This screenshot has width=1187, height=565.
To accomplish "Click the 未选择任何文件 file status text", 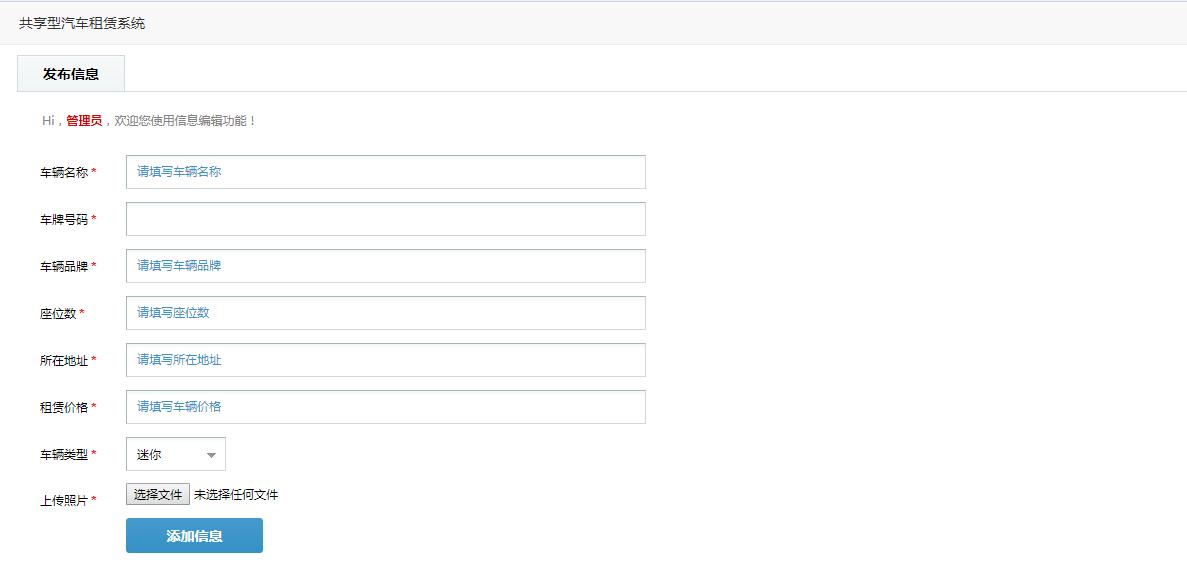I will click(236, 495).
